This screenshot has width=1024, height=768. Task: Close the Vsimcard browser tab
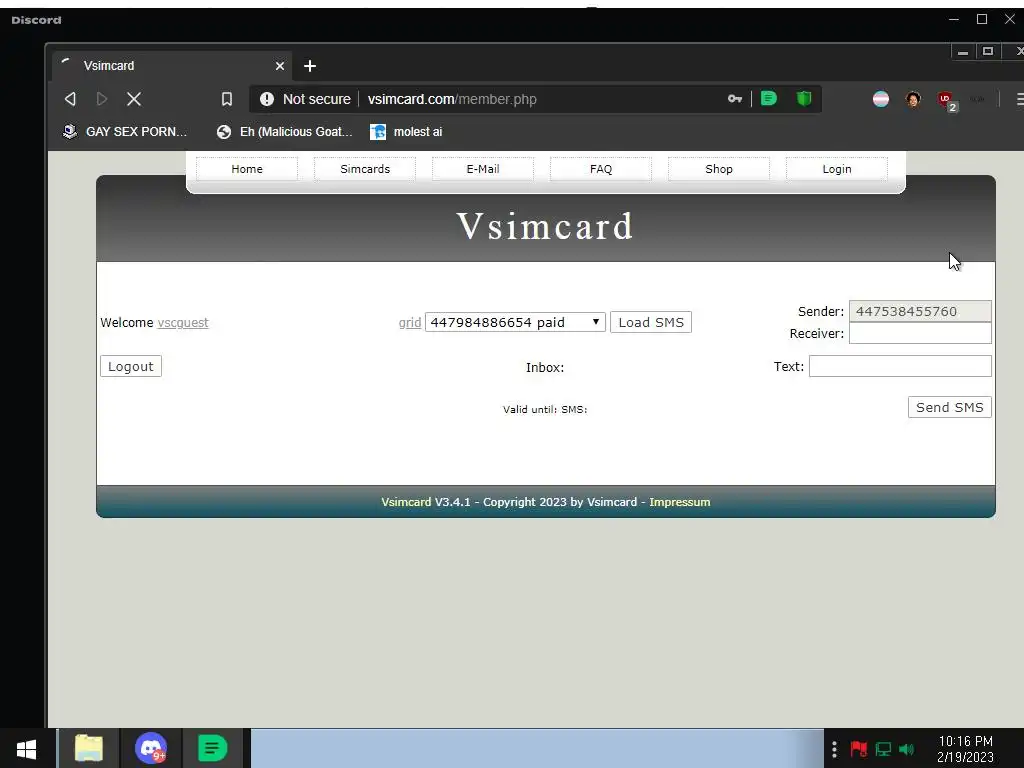(x=280, y=66)
